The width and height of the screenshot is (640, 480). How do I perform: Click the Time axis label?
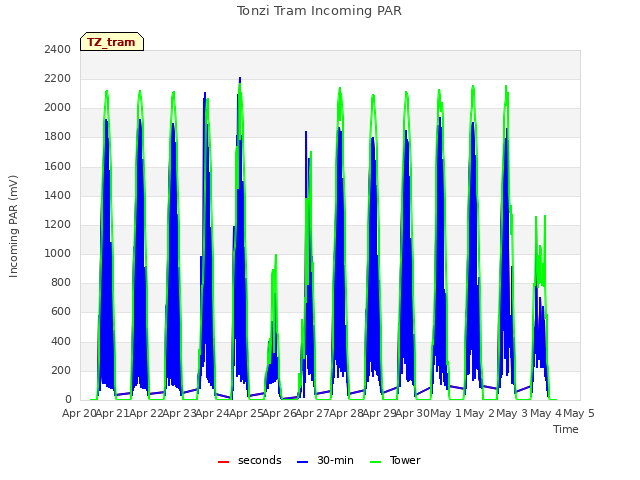566,429
